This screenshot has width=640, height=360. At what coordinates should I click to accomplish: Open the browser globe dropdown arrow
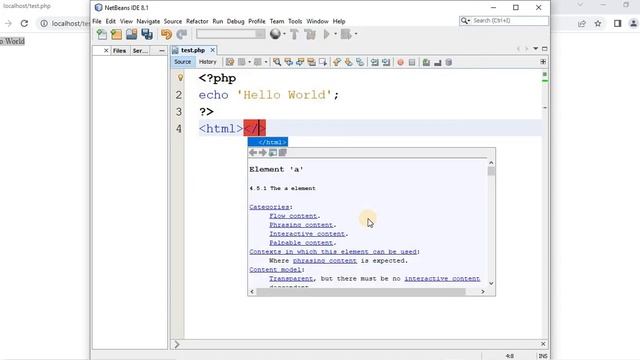point(284,34)
